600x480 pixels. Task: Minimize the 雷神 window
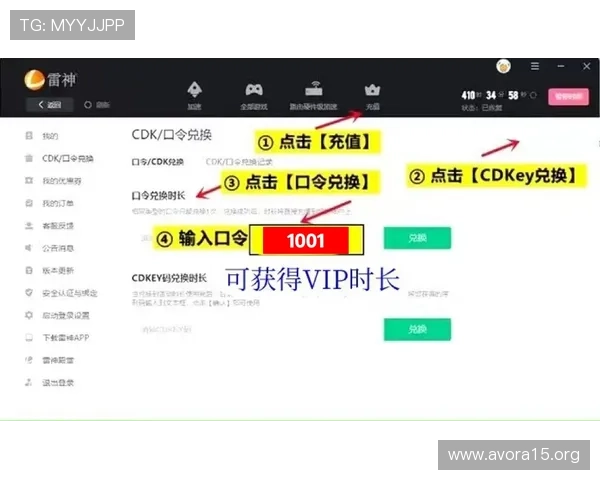coord(561,66)
